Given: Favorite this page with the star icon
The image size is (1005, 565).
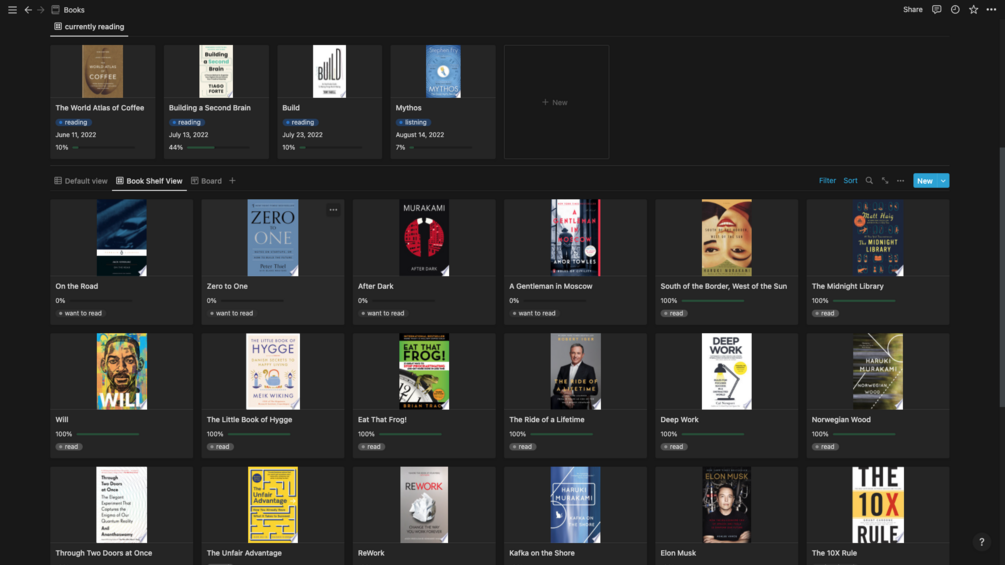Looking at the screenshot, I should (974, 10).
